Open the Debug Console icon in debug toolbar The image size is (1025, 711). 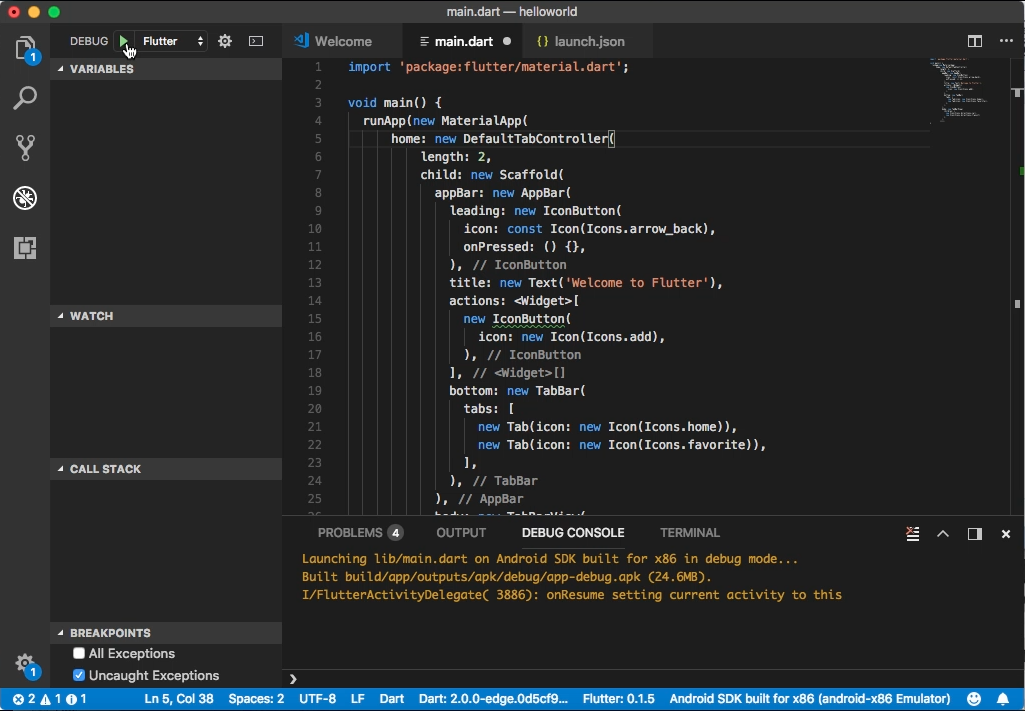[x=256, y=41]
